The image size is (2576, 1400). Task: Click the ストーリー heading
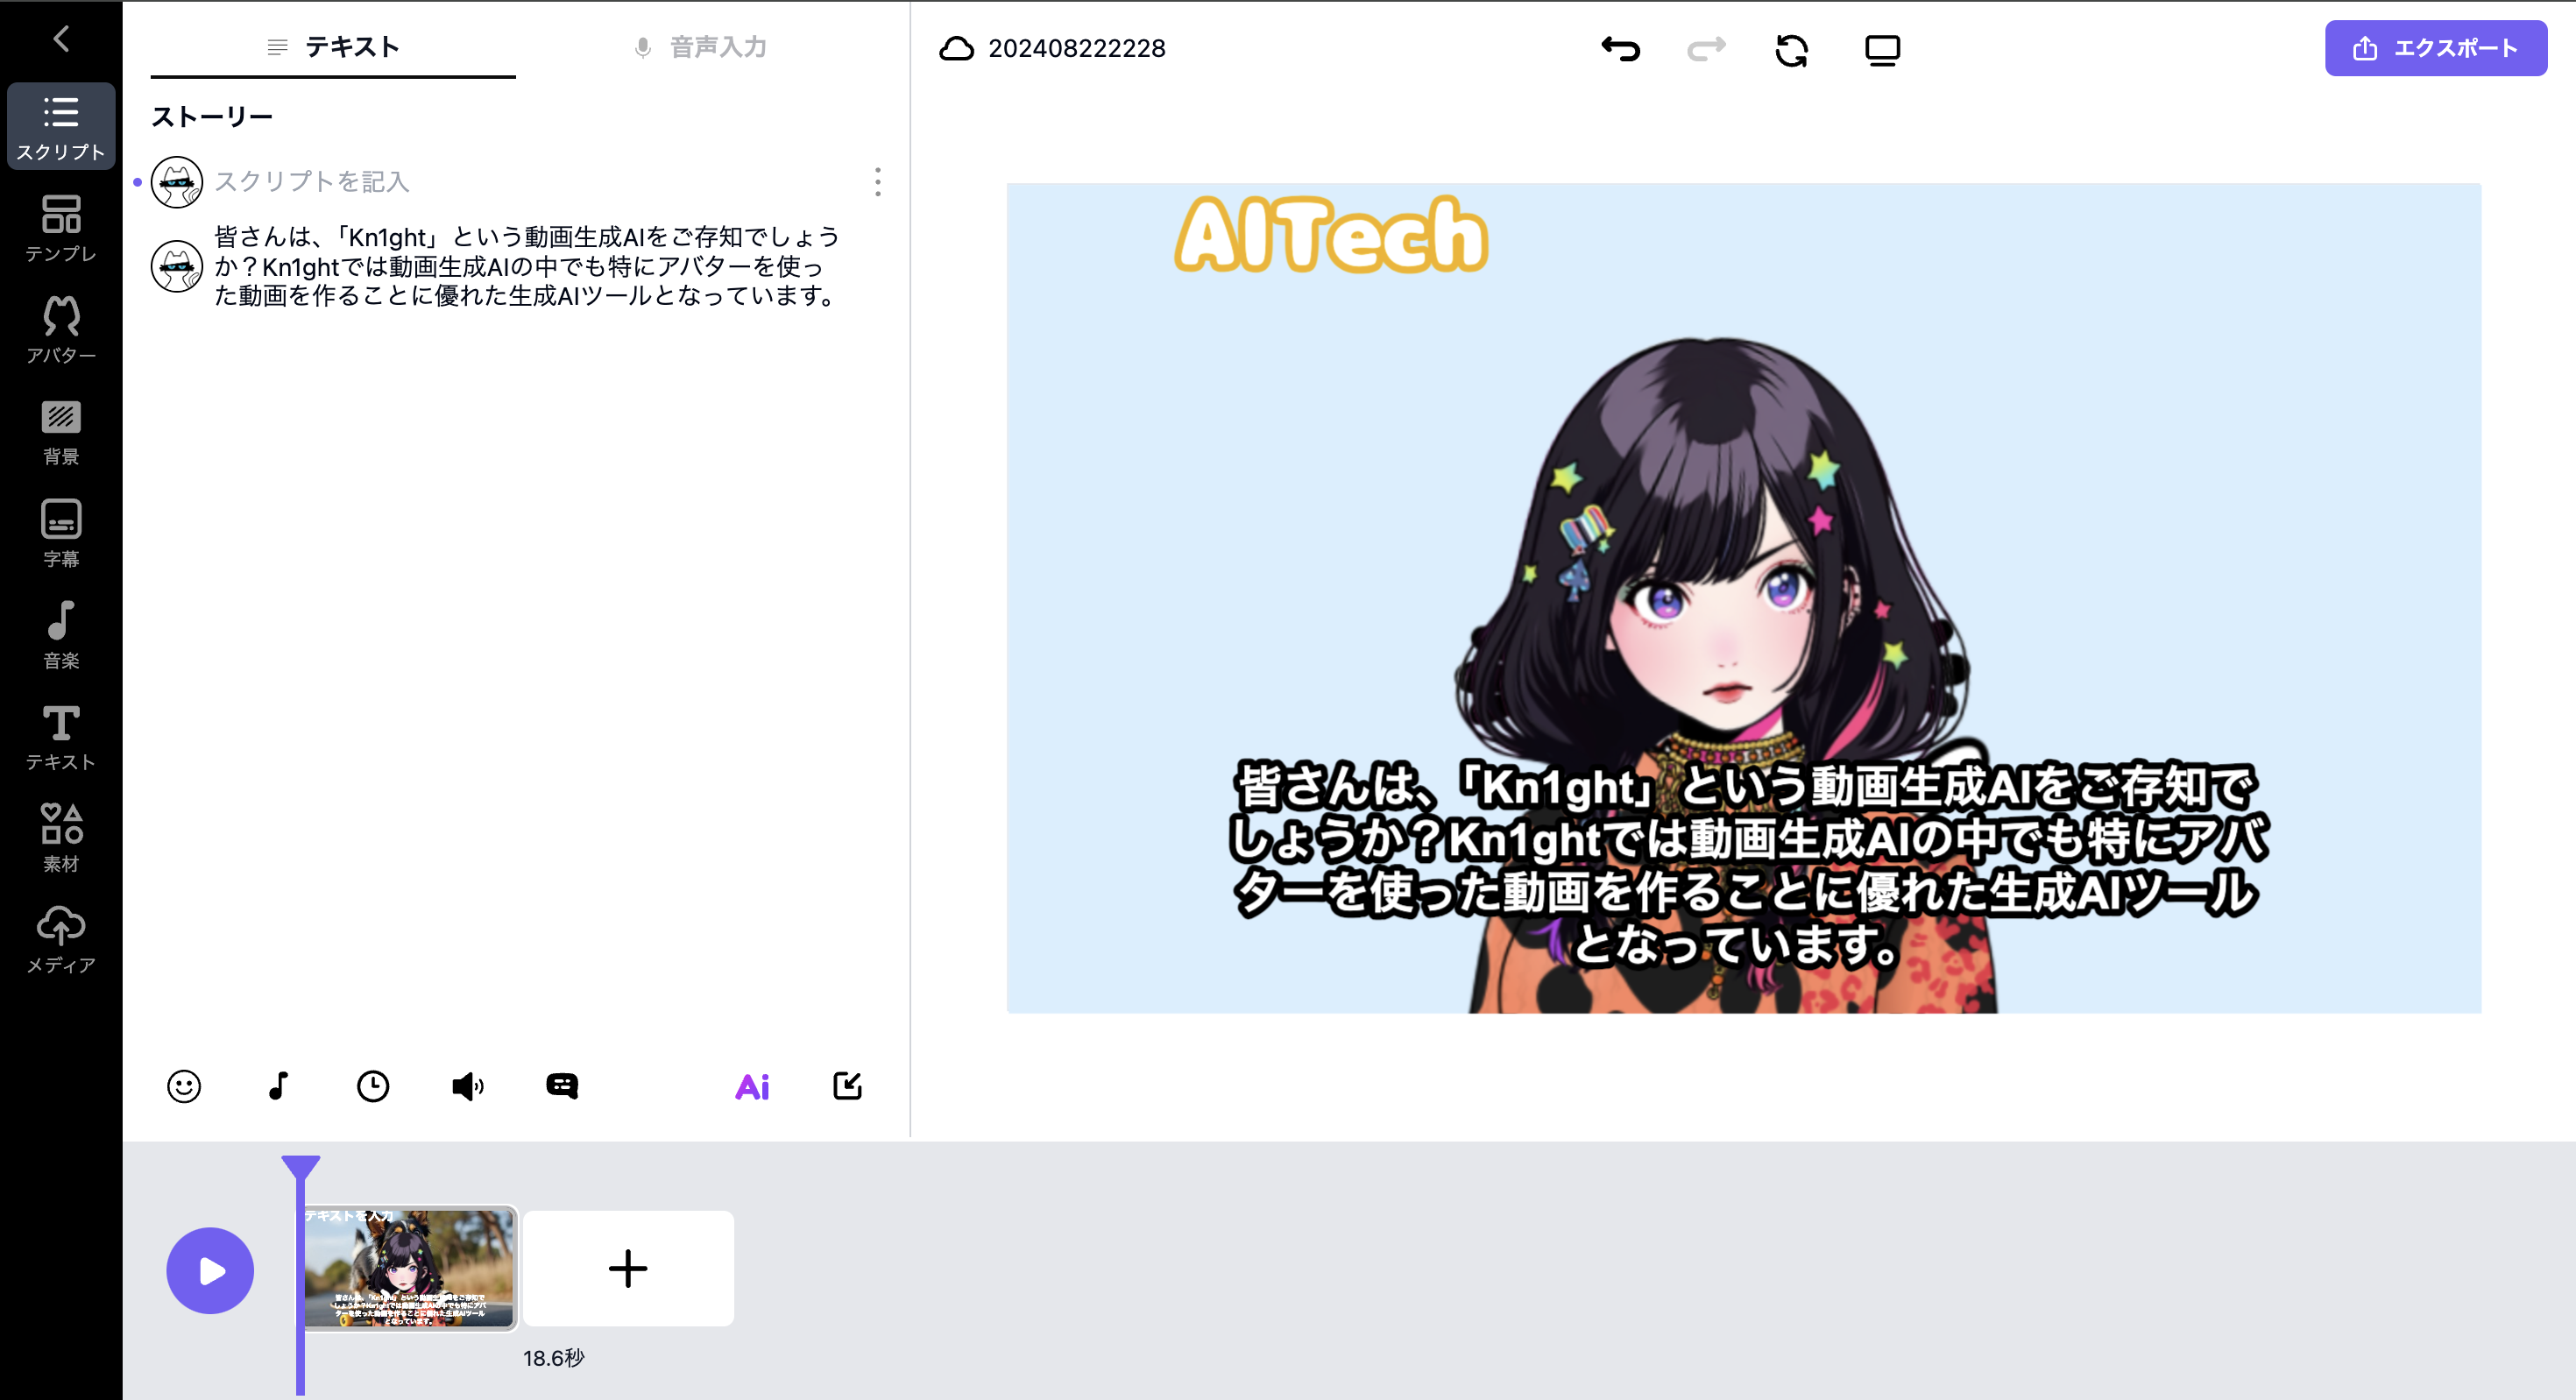212,117
